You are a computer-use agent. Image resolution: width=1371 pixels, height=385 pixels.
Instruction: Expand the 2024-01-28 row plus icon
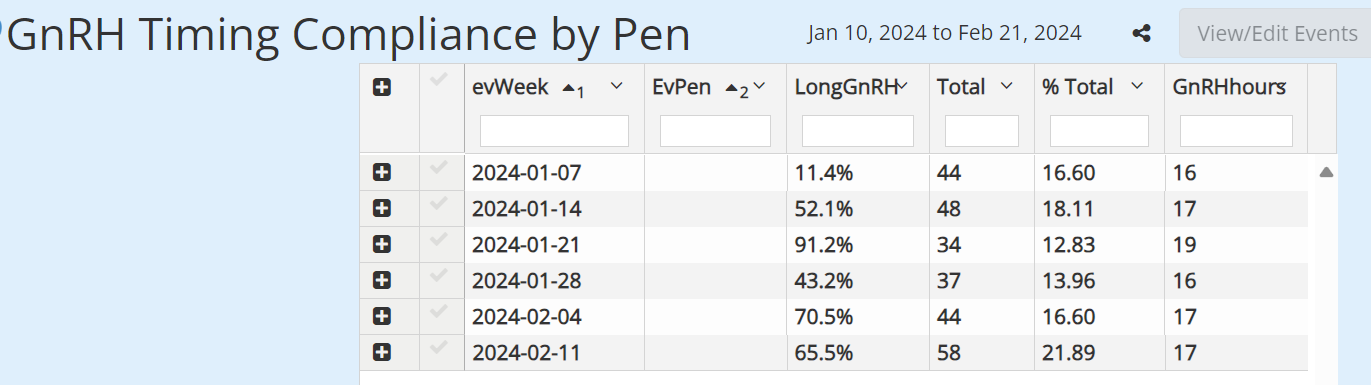381,281
